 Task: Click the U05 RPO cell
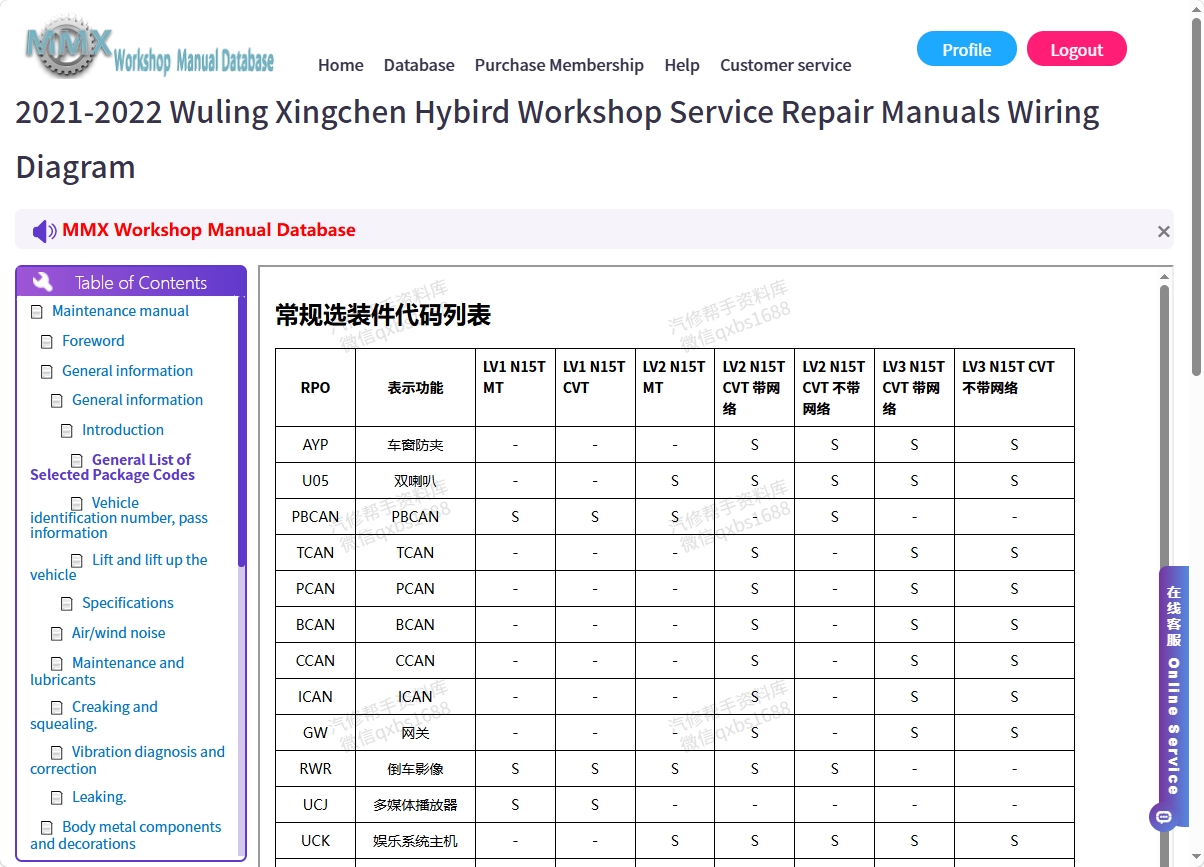coord(315,481)
